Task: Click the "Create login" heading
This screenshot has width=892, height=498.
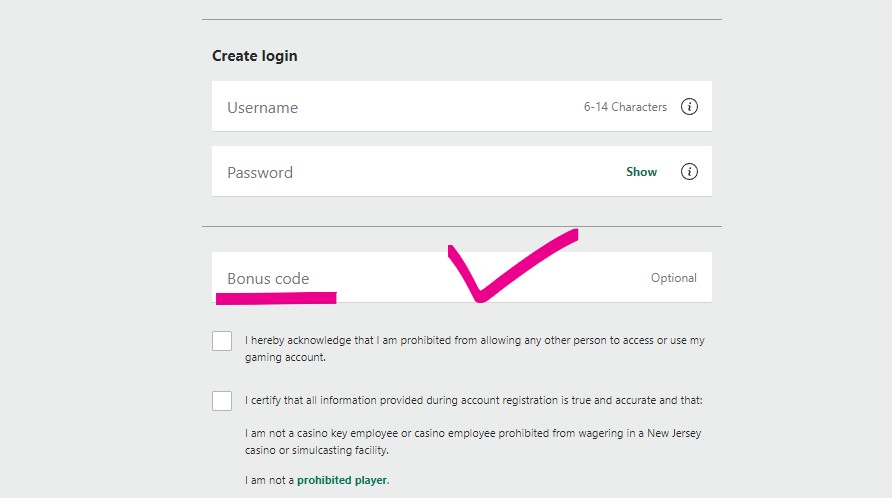Action: click(x=254, y=56)
